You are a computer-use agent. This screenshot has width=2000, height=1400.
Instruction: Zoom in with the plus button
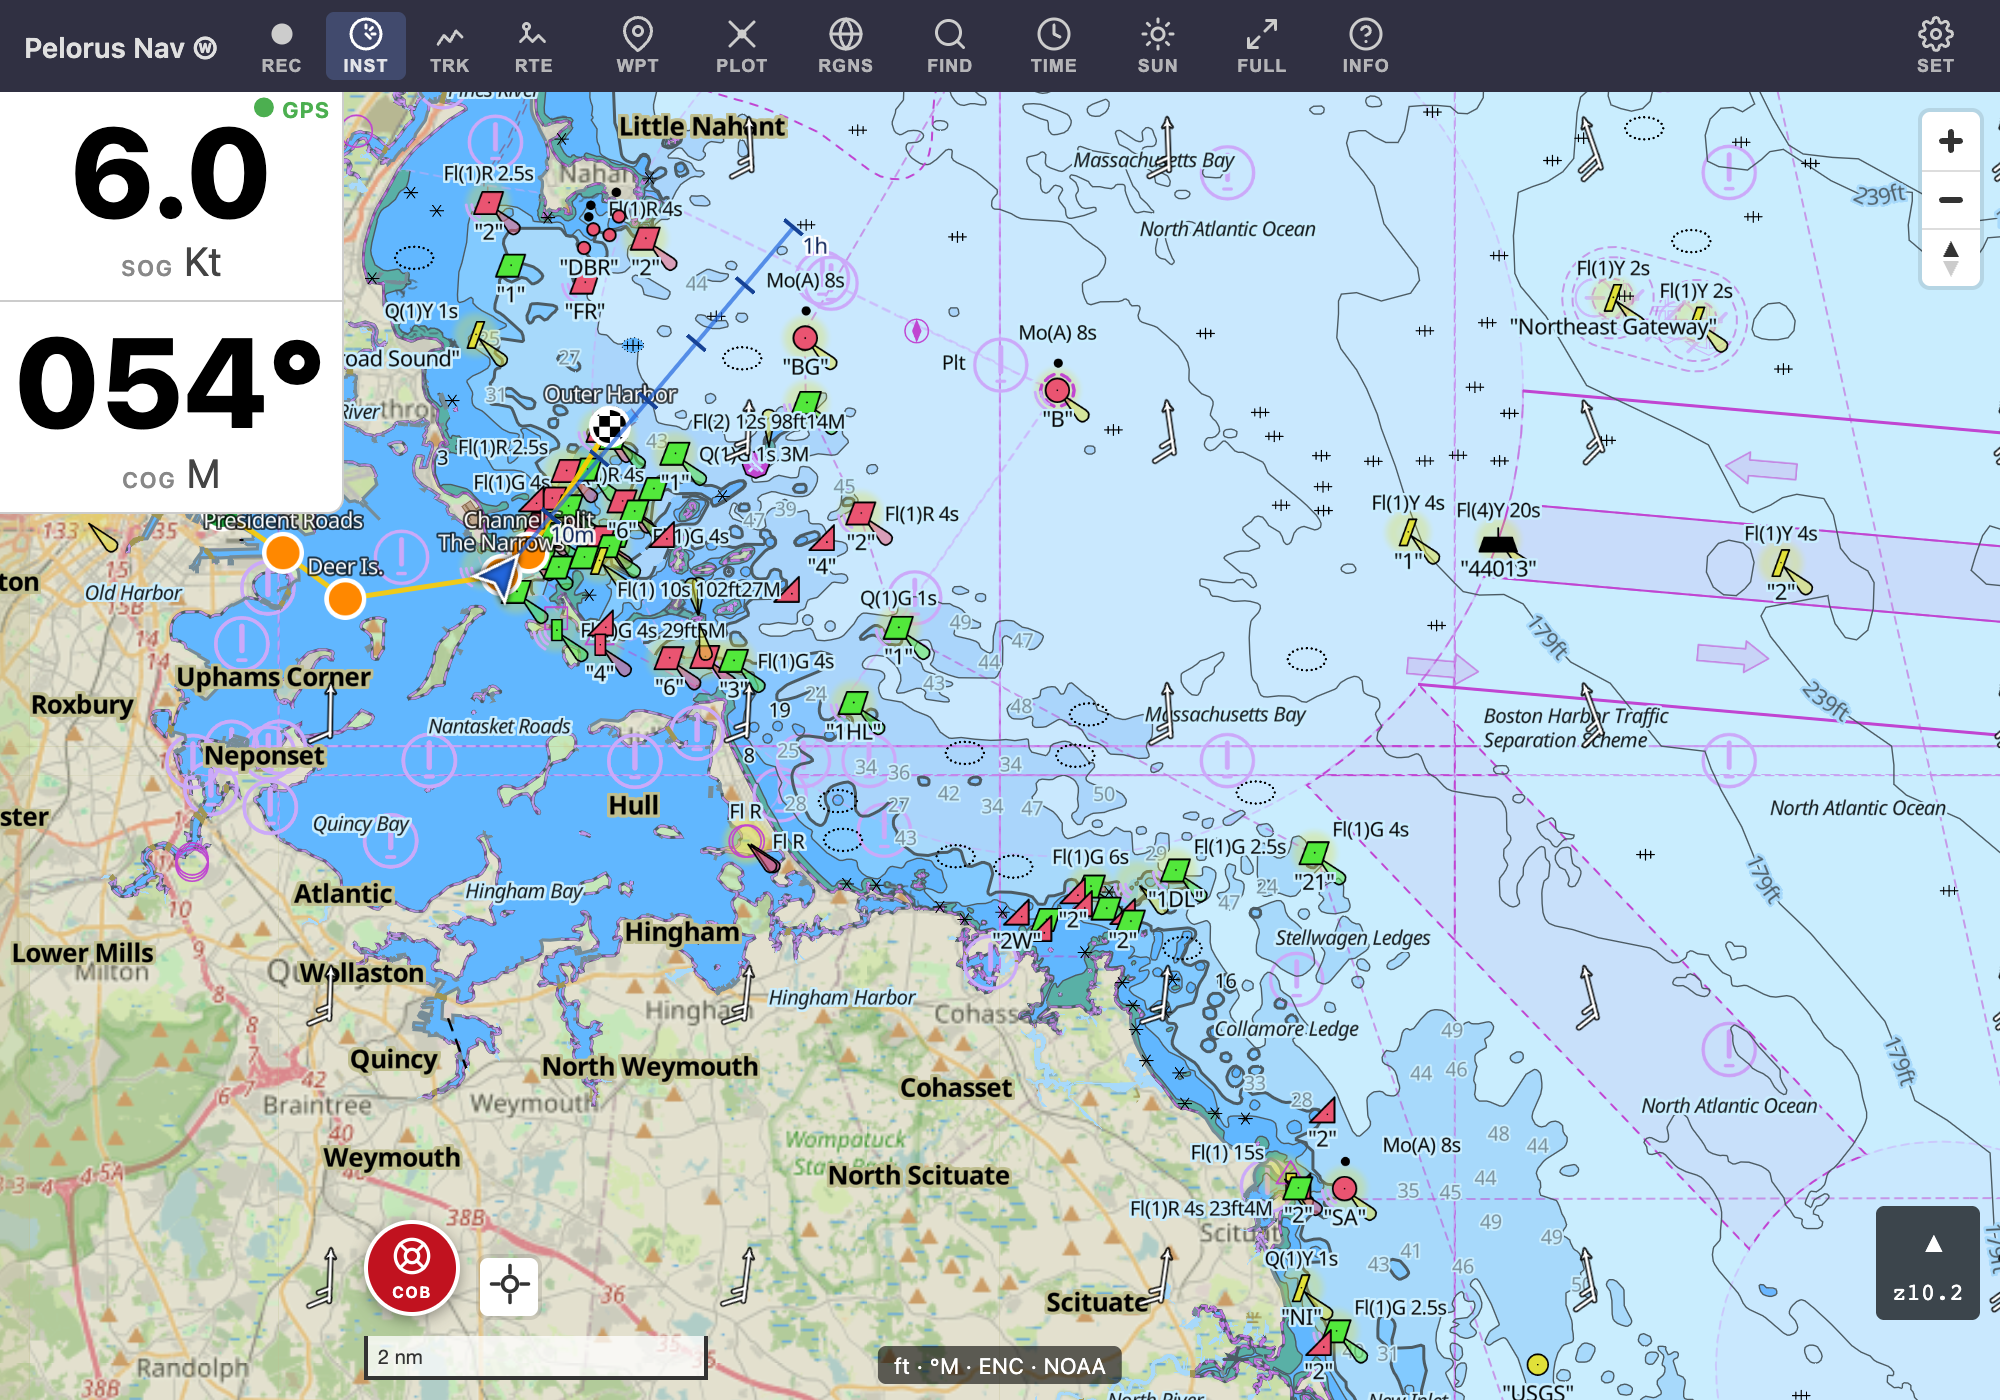point(1950,141)
